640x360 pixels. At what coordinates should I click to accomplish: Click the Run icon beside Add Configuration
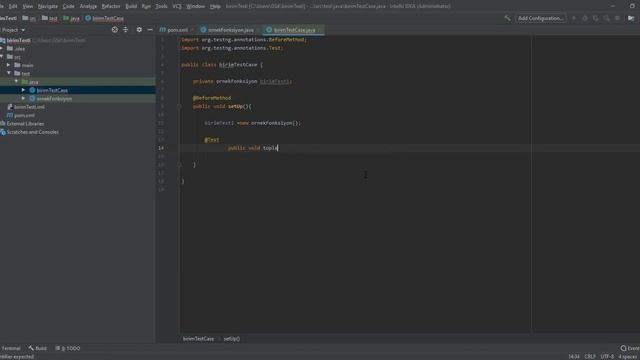point(574,18)
